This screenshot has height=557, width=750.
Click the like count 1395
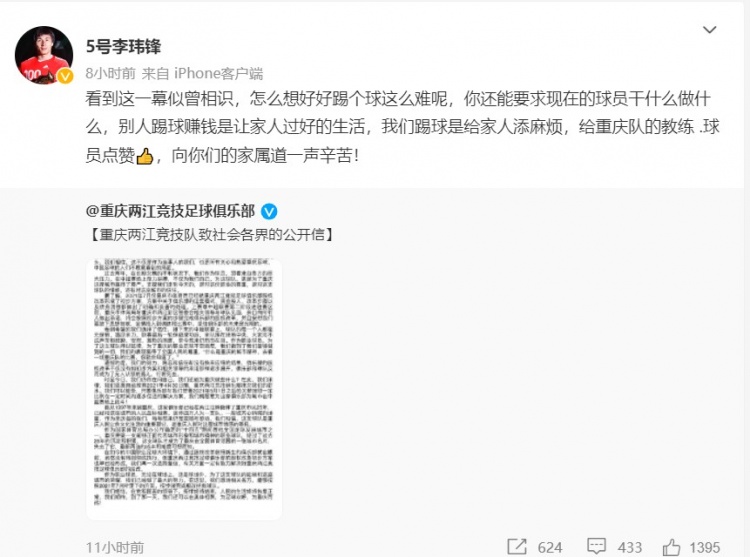click(705, 547)
